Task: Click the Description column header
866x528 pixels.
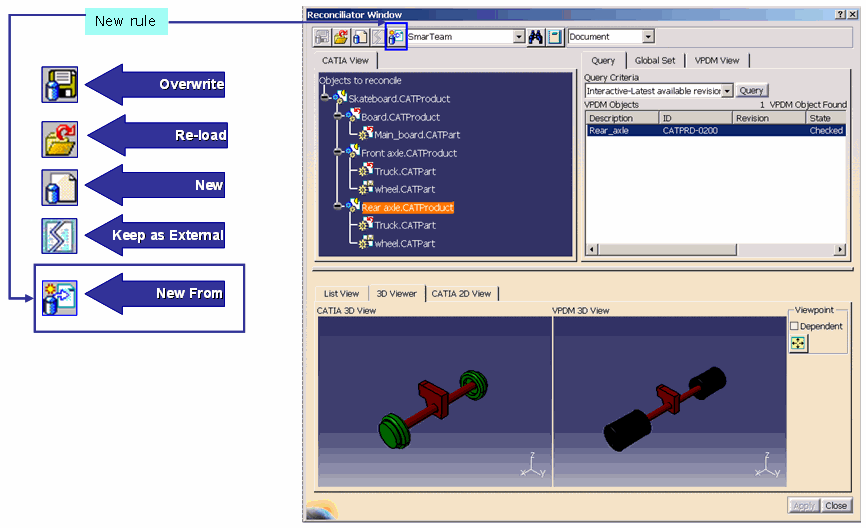Action: click(622, 118)
